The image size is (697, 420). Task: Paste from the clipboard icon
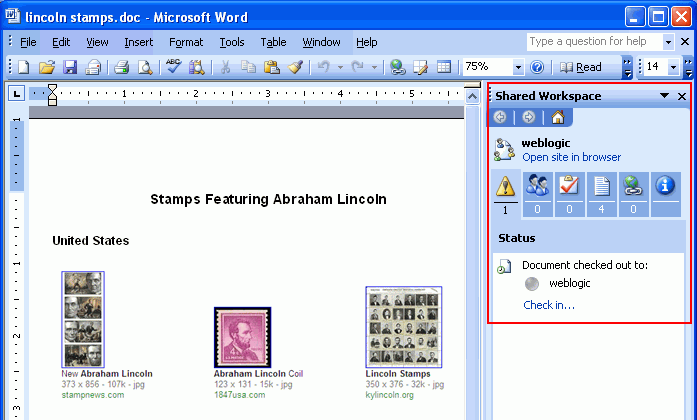click(271, 68)
